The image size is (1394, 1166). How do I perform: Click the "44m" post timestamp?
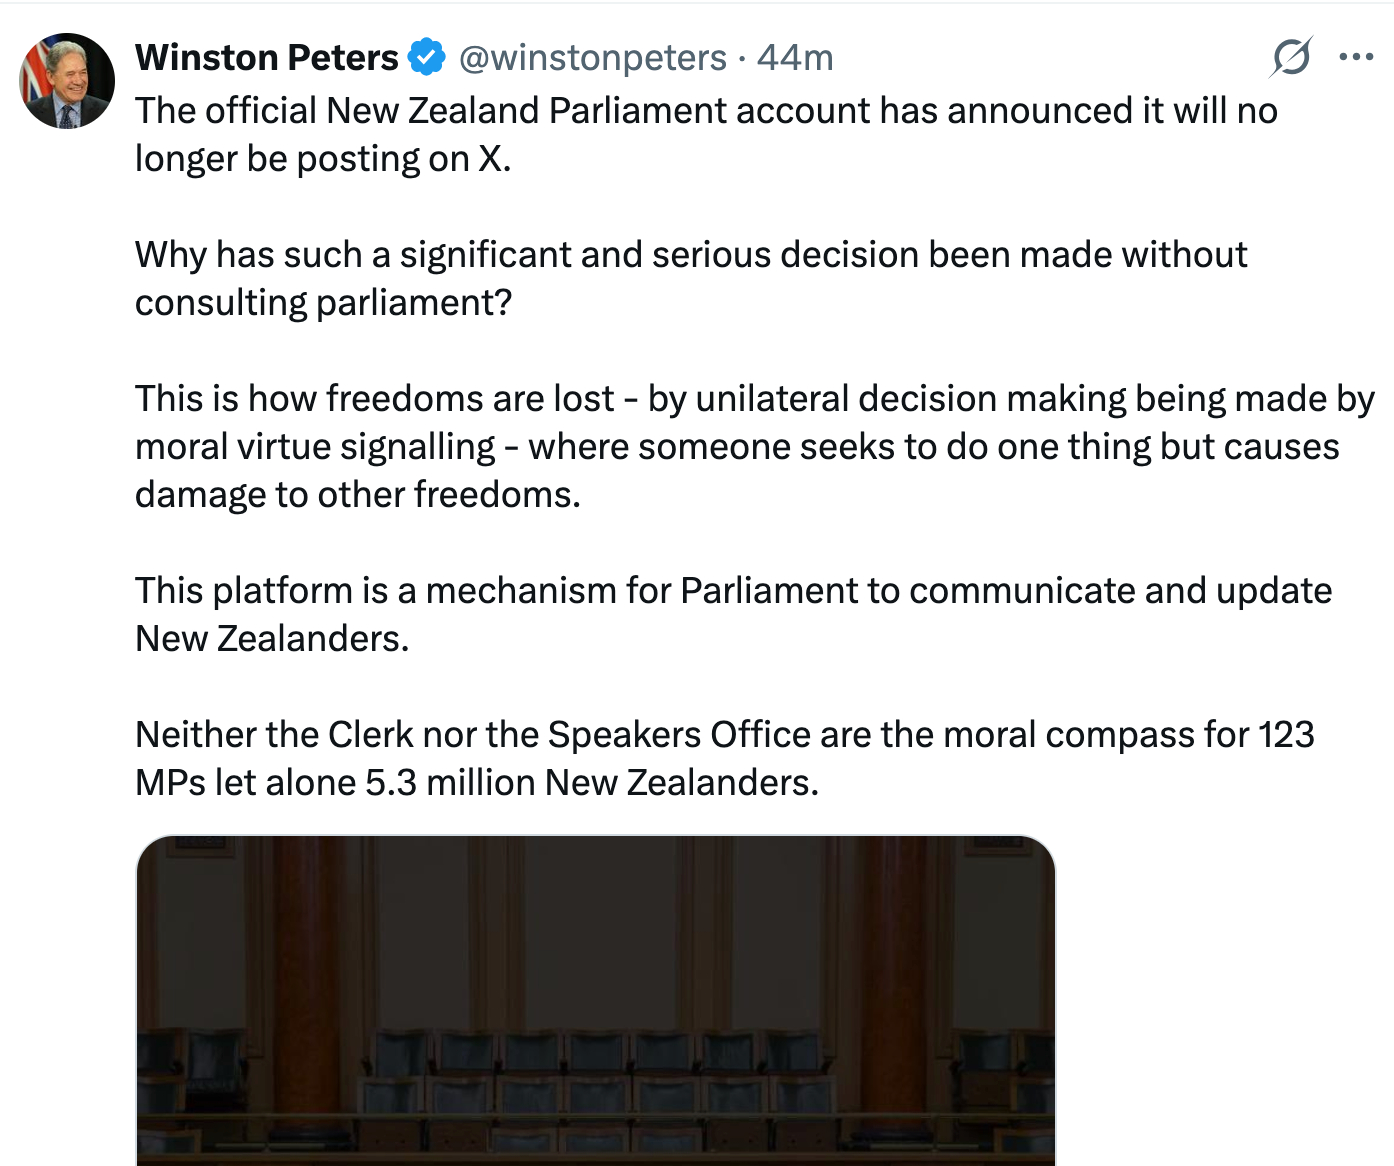[x=795, y=58]
